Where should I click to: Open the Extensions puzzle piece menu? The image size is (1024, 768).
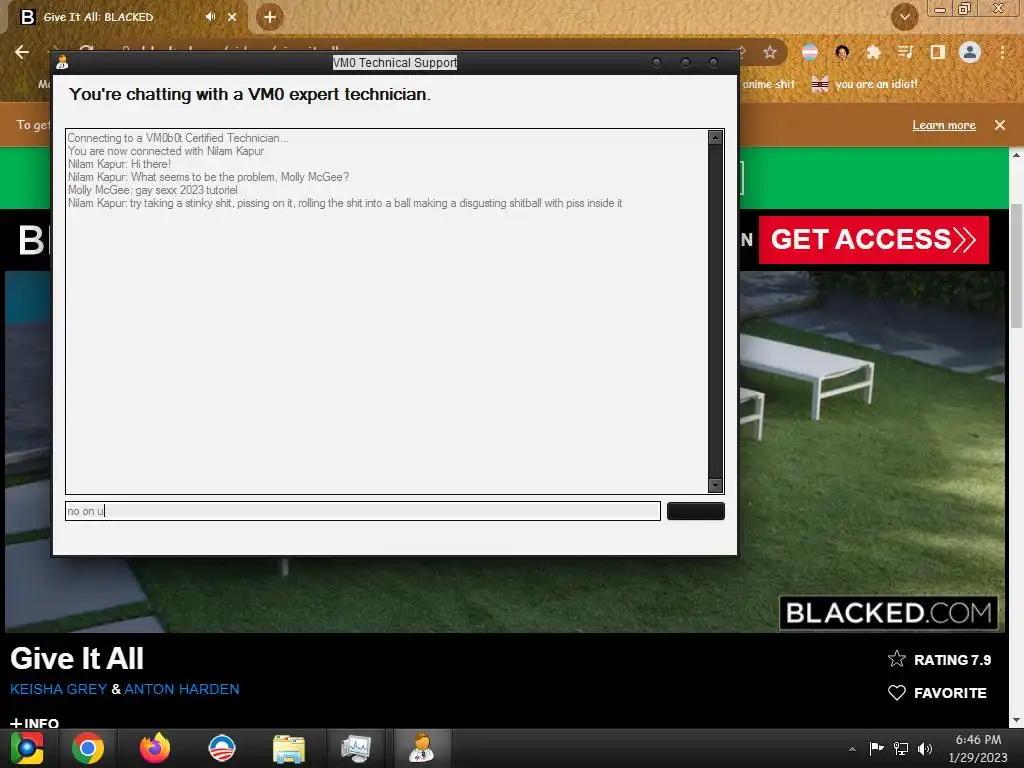pos(873,52)
